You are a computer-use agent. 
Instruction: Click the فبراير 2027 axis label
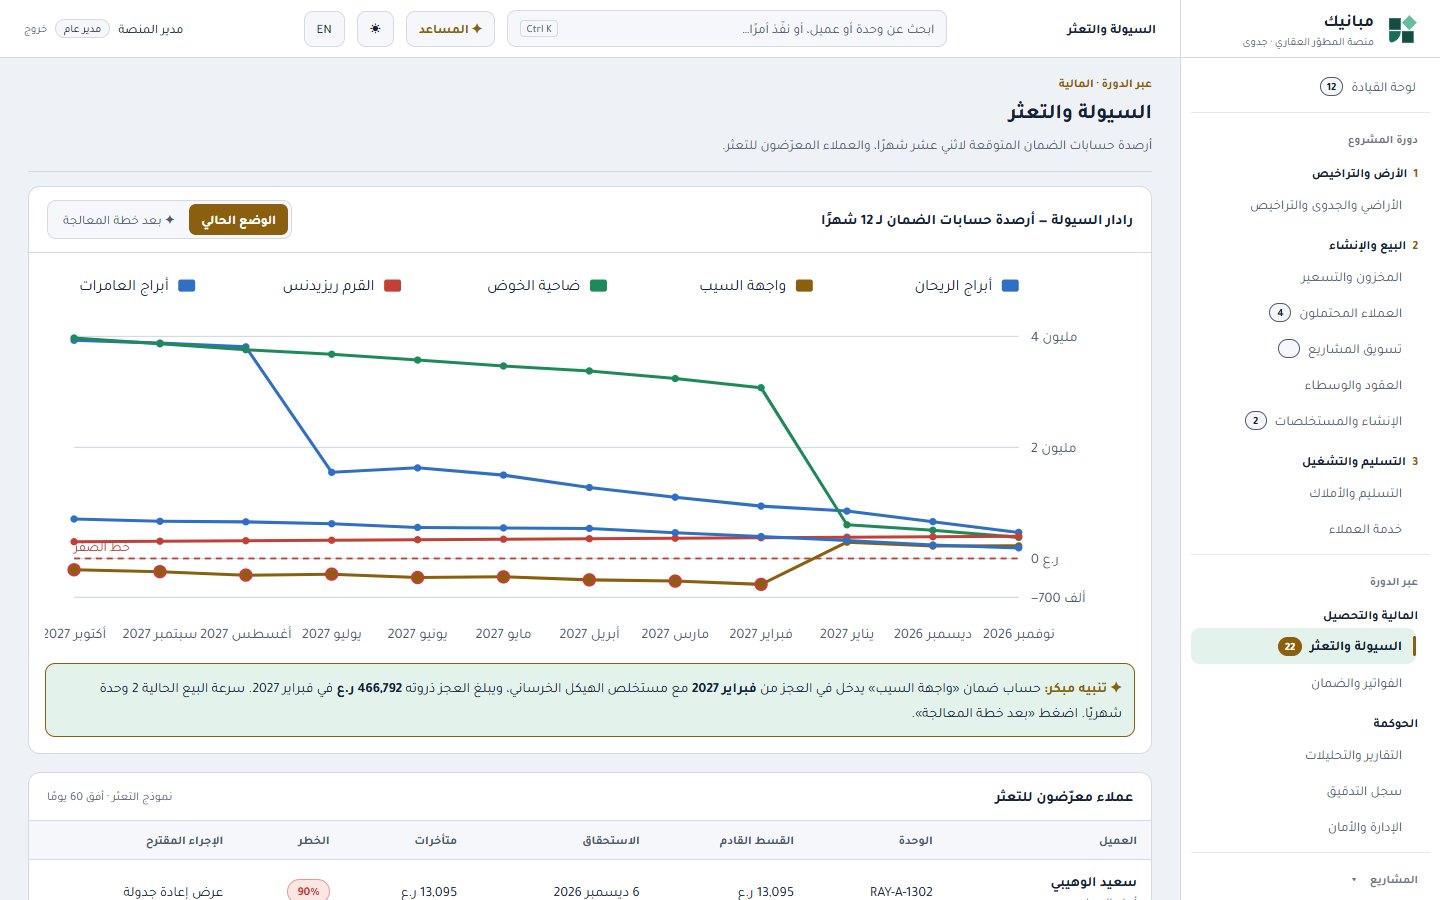pyautogui.click(x=761, y=634)
